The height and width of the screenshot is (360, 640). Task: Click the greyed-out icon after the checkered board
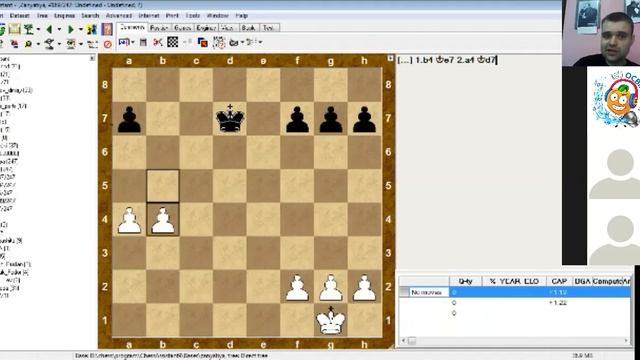[x=187, y=42]
